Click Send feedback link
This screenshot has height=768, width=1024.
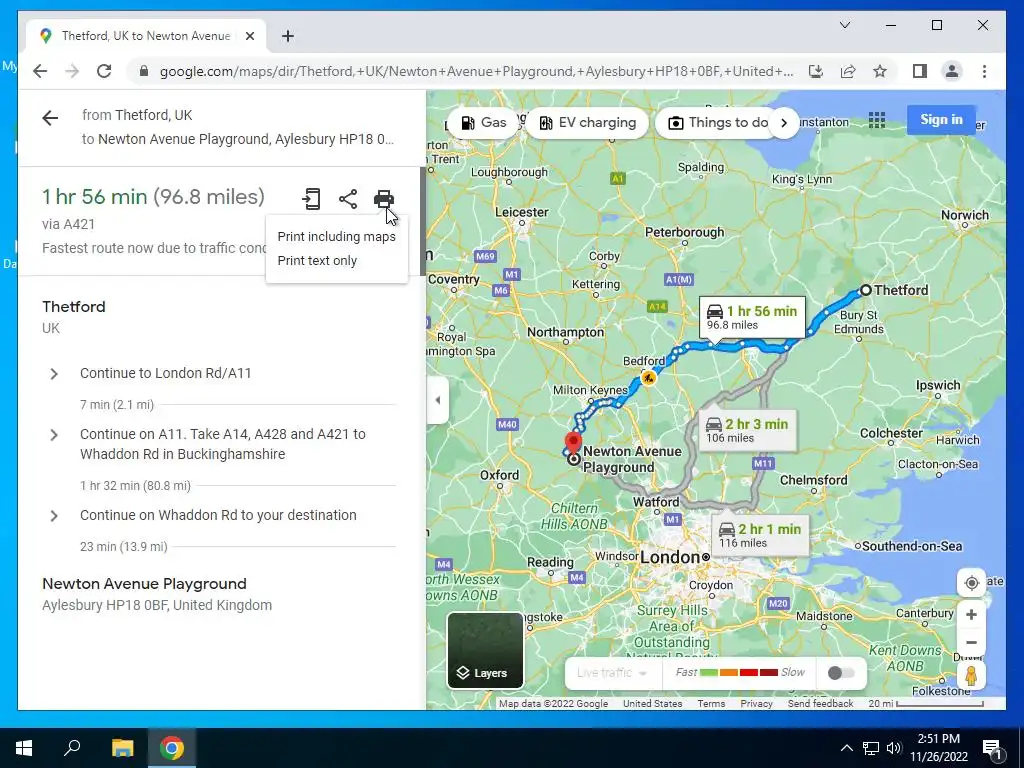coord(820,703)
